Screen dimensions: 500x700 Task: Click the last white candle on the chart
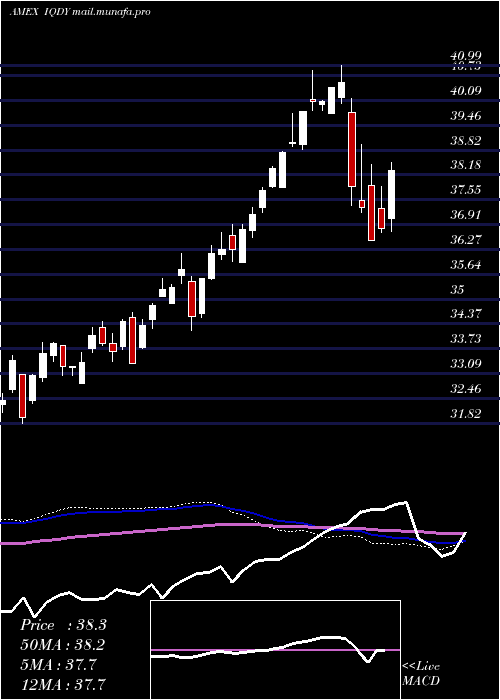(392, 195)
